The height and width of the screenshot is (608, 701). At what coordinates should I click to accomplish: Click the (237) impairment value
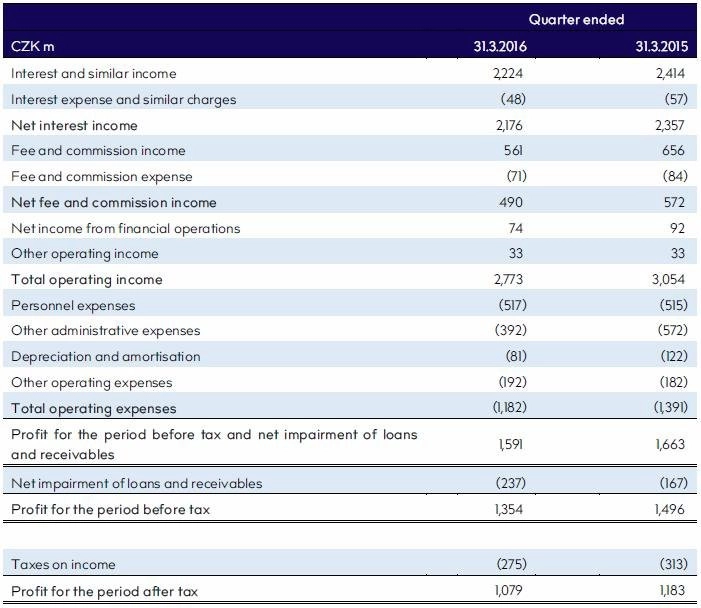(511, 483)
